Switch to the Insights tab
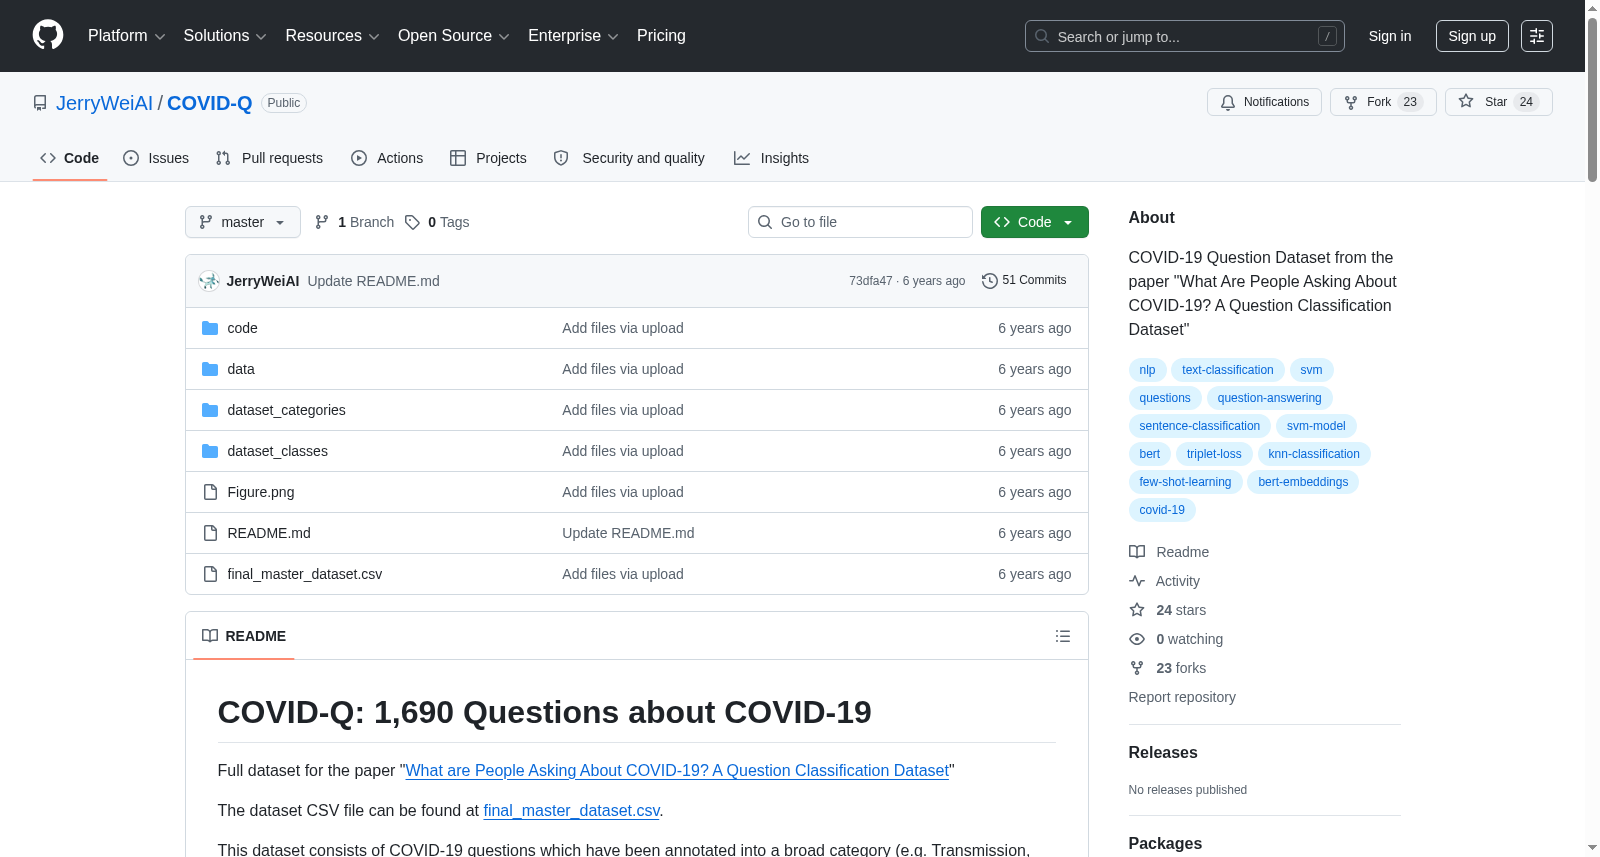This screenshot has height=857, width=1600. [771, 158]
